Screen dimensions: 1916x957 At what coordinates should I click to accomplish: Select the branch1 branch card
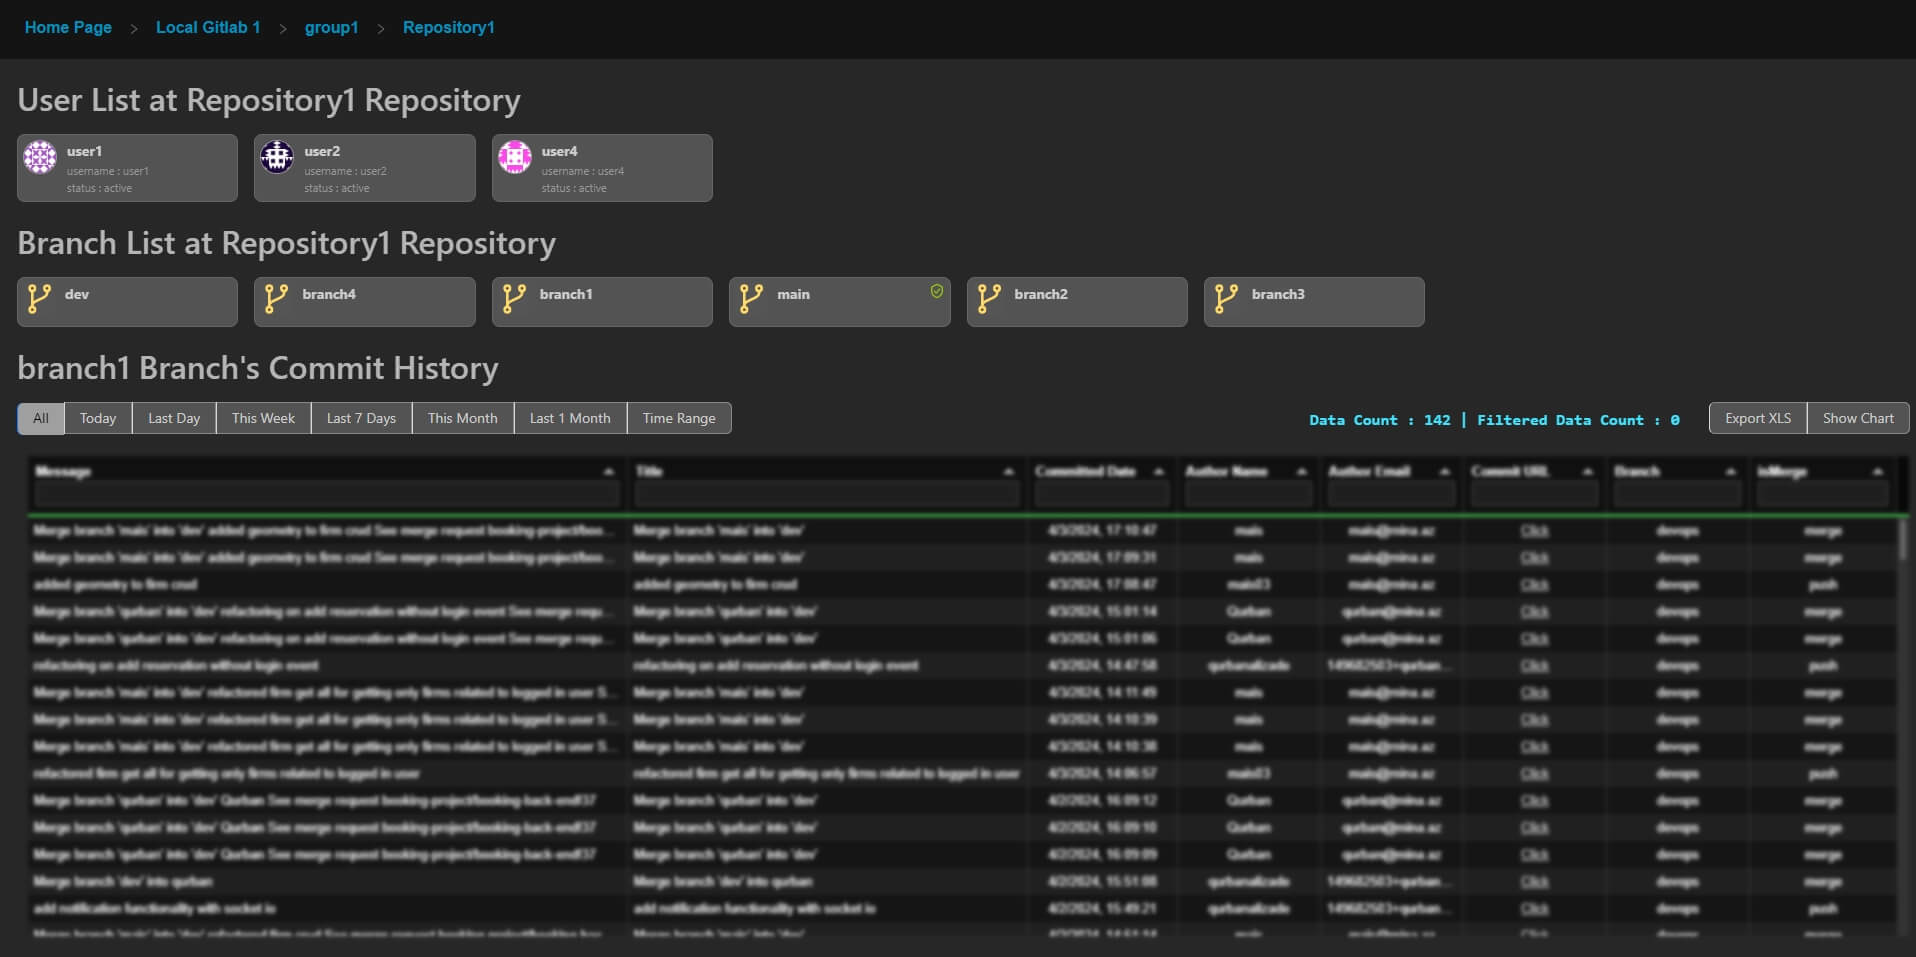click(602, 302)
